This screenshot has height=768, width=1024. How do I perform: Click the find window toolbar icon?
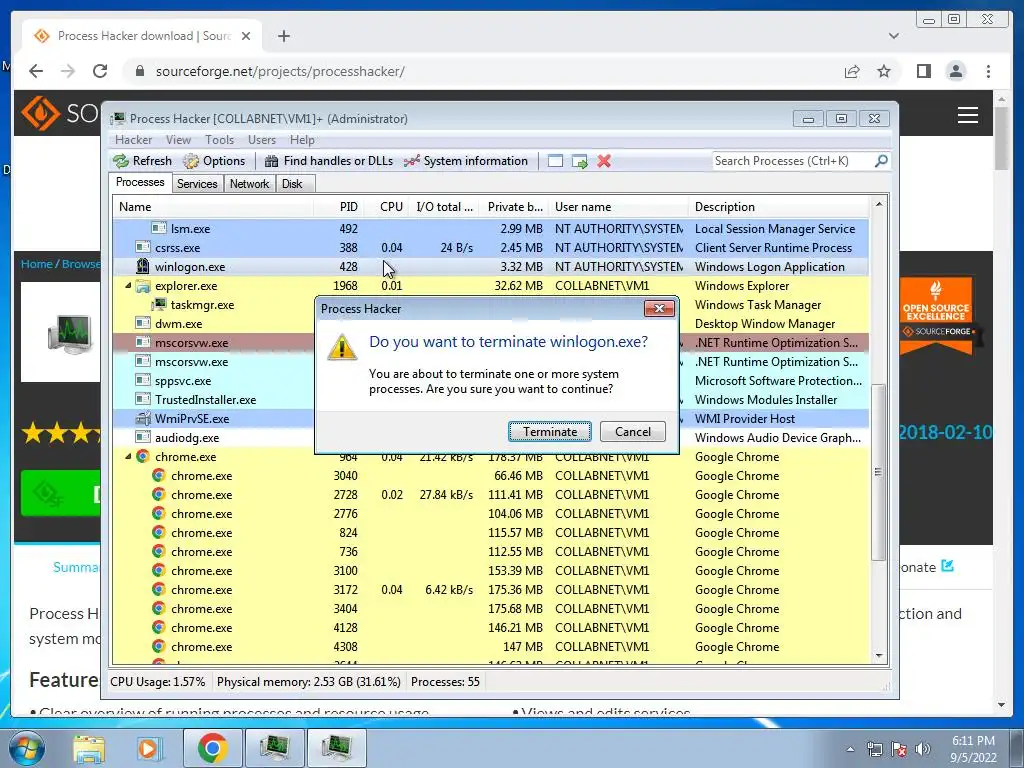point(555,161)
